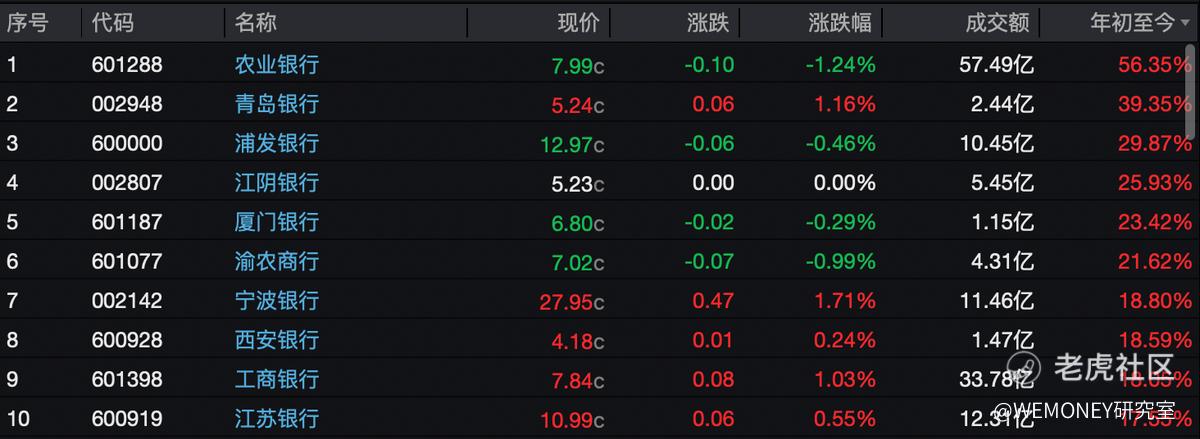Open 渝农商行 stock link
The image size is (1200, 439).
(x=277, y=261)
